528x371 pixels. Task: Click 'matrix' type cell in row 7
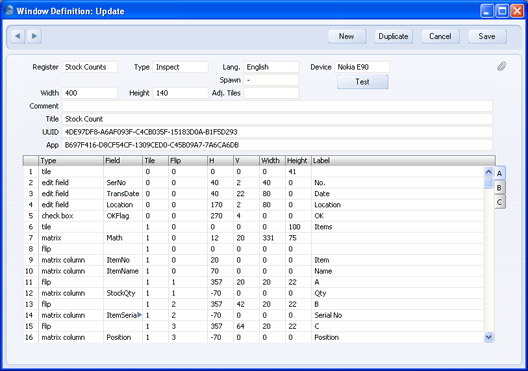(x=71, y=238)
